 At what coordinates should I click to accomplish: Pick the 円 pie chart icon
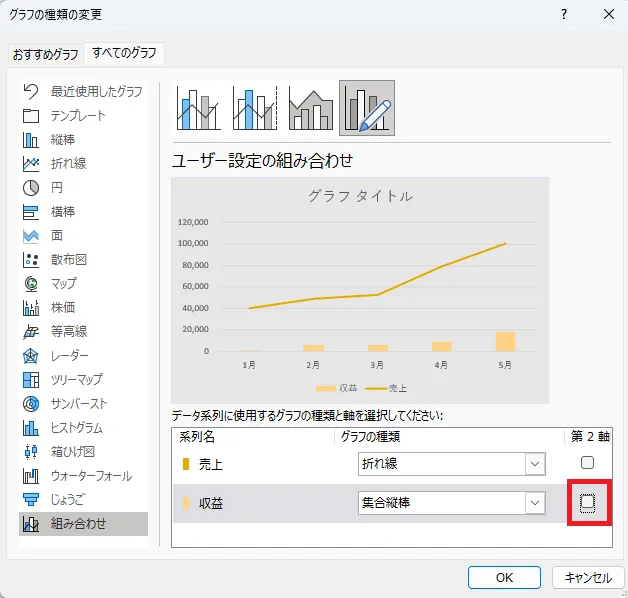point(31,188)
